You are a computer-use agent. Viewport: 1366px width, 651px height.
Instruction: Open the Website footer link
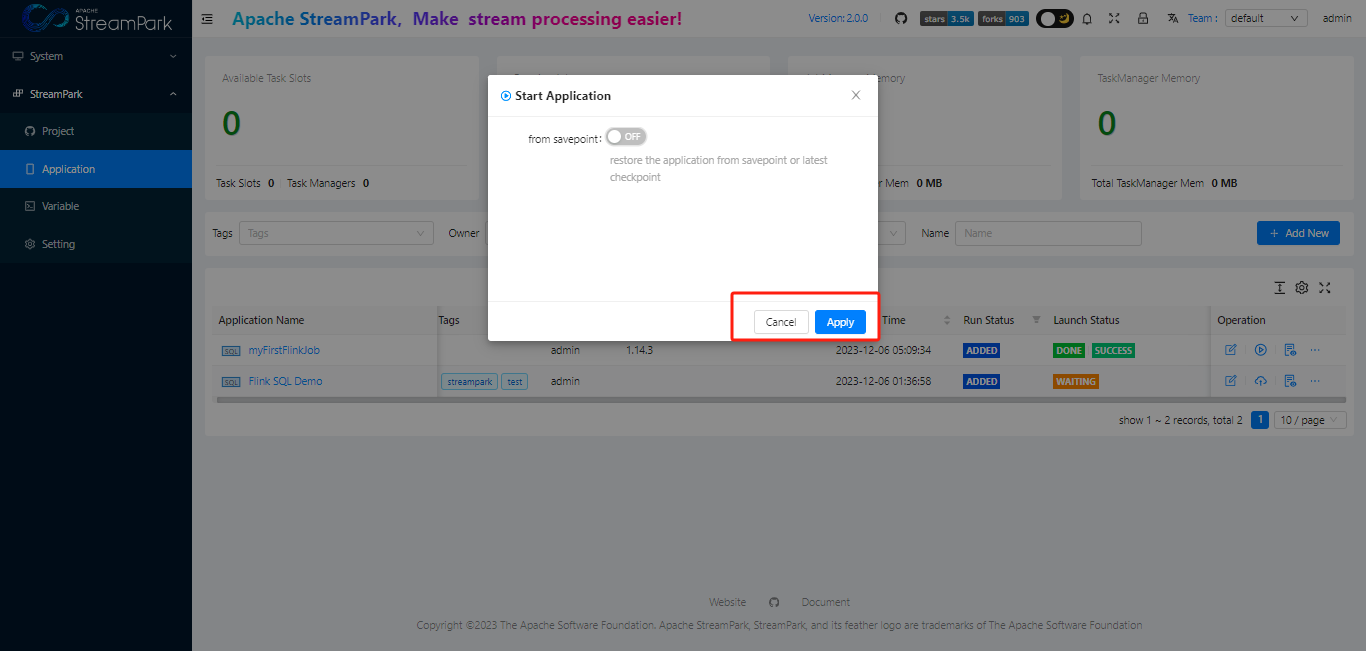(x=727, y=602)
